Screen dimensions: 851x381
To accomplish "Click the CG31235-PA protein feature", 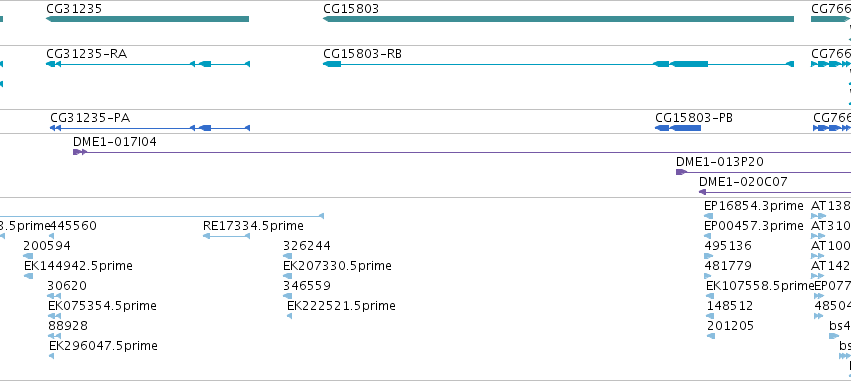I will [x=150, y=128].
